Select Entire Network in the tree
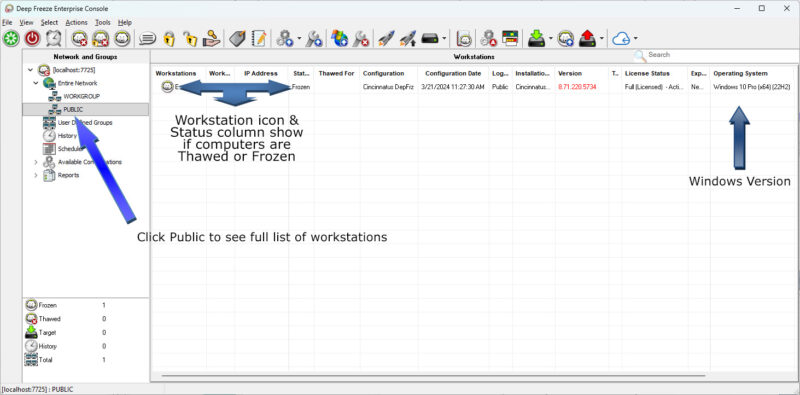 click(77, 83)
